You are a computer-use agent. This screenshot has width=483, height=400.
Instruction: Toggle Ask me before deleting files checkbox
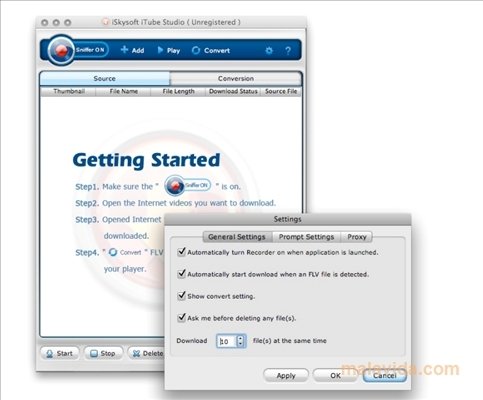coord(181,318)
